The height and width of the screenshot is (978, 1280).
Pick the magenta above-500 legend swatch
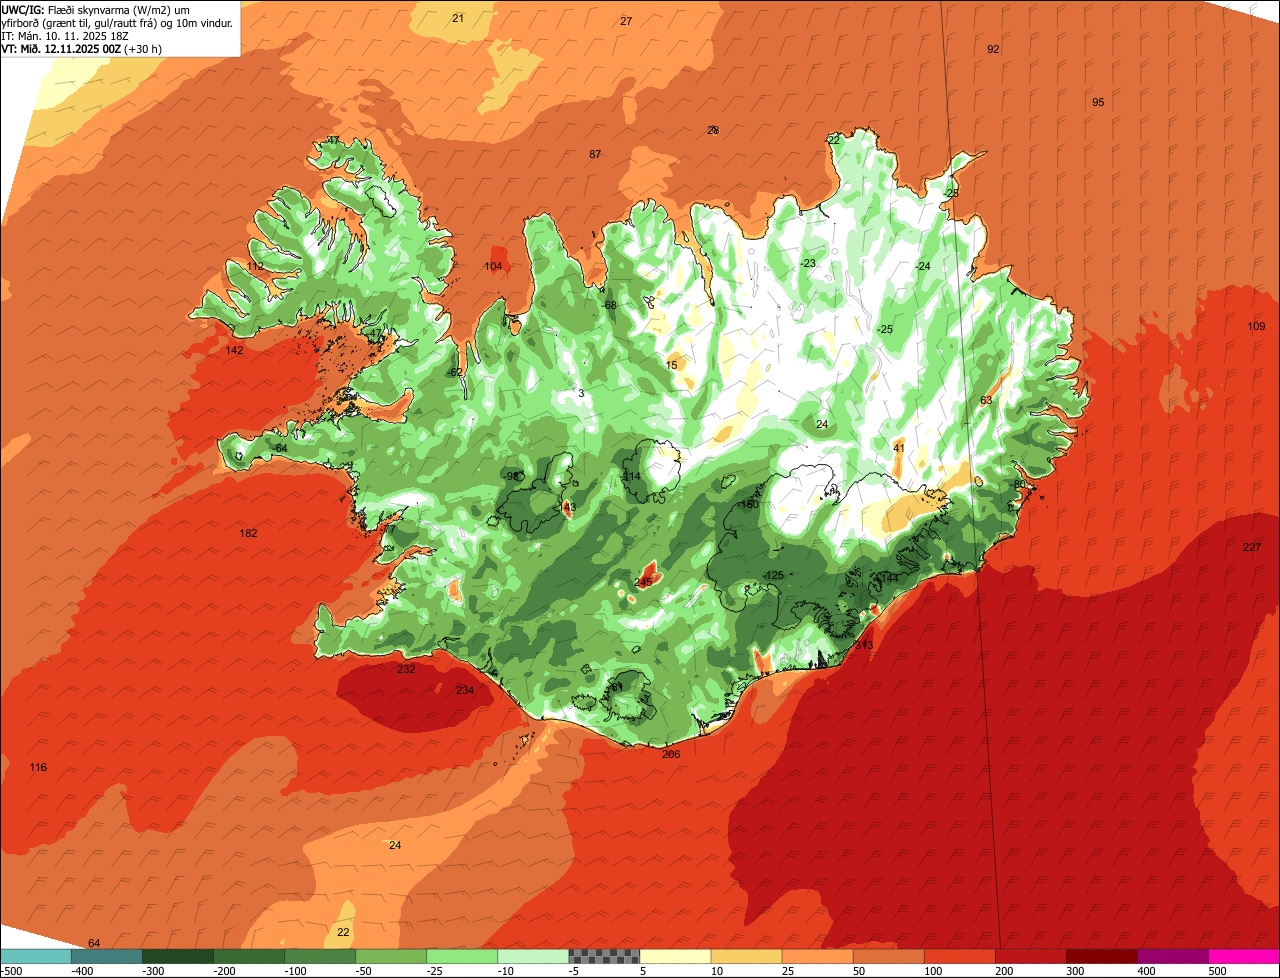click(1244, 956)
